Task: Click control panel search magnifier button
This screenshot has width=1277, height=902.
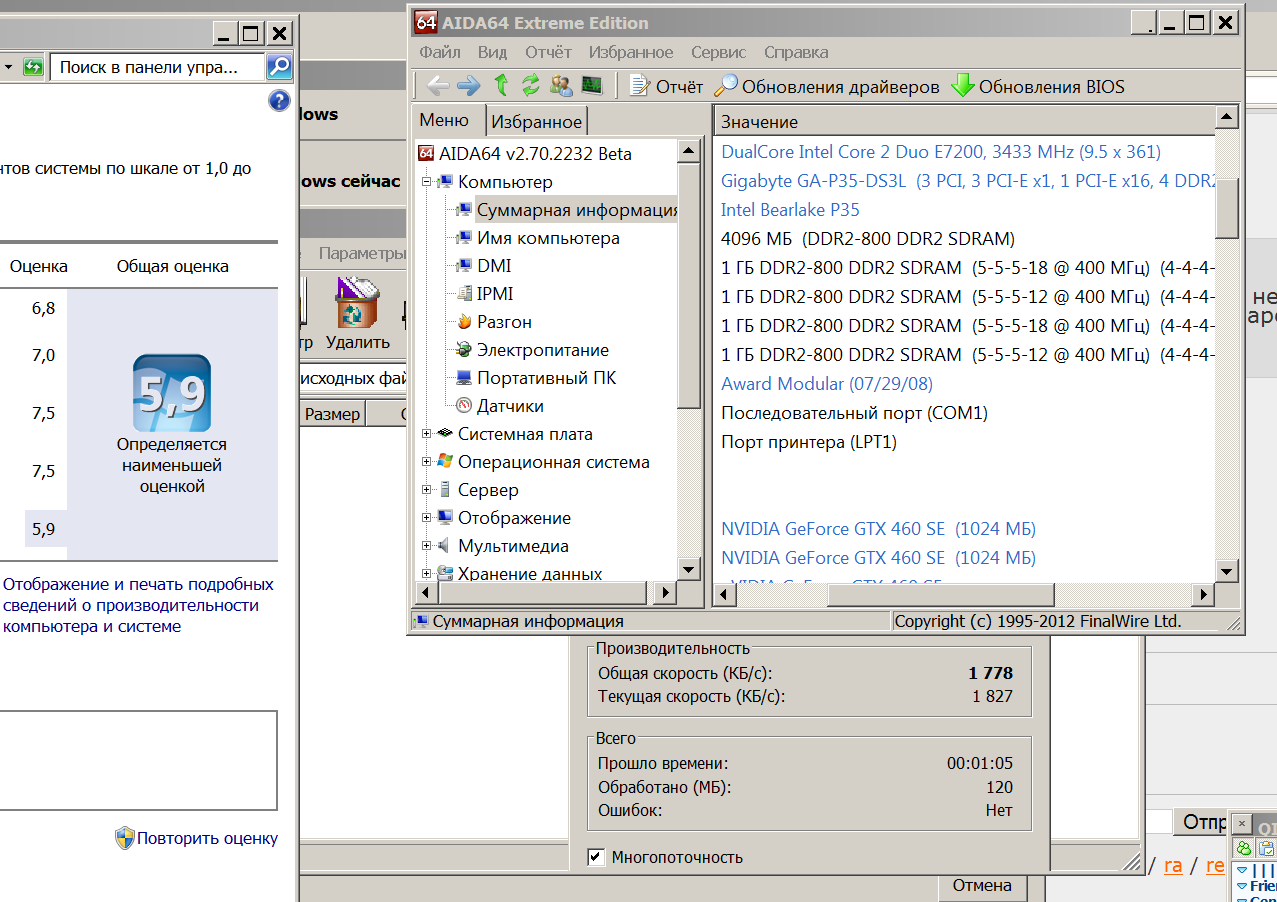Action: tap(279, 67)
